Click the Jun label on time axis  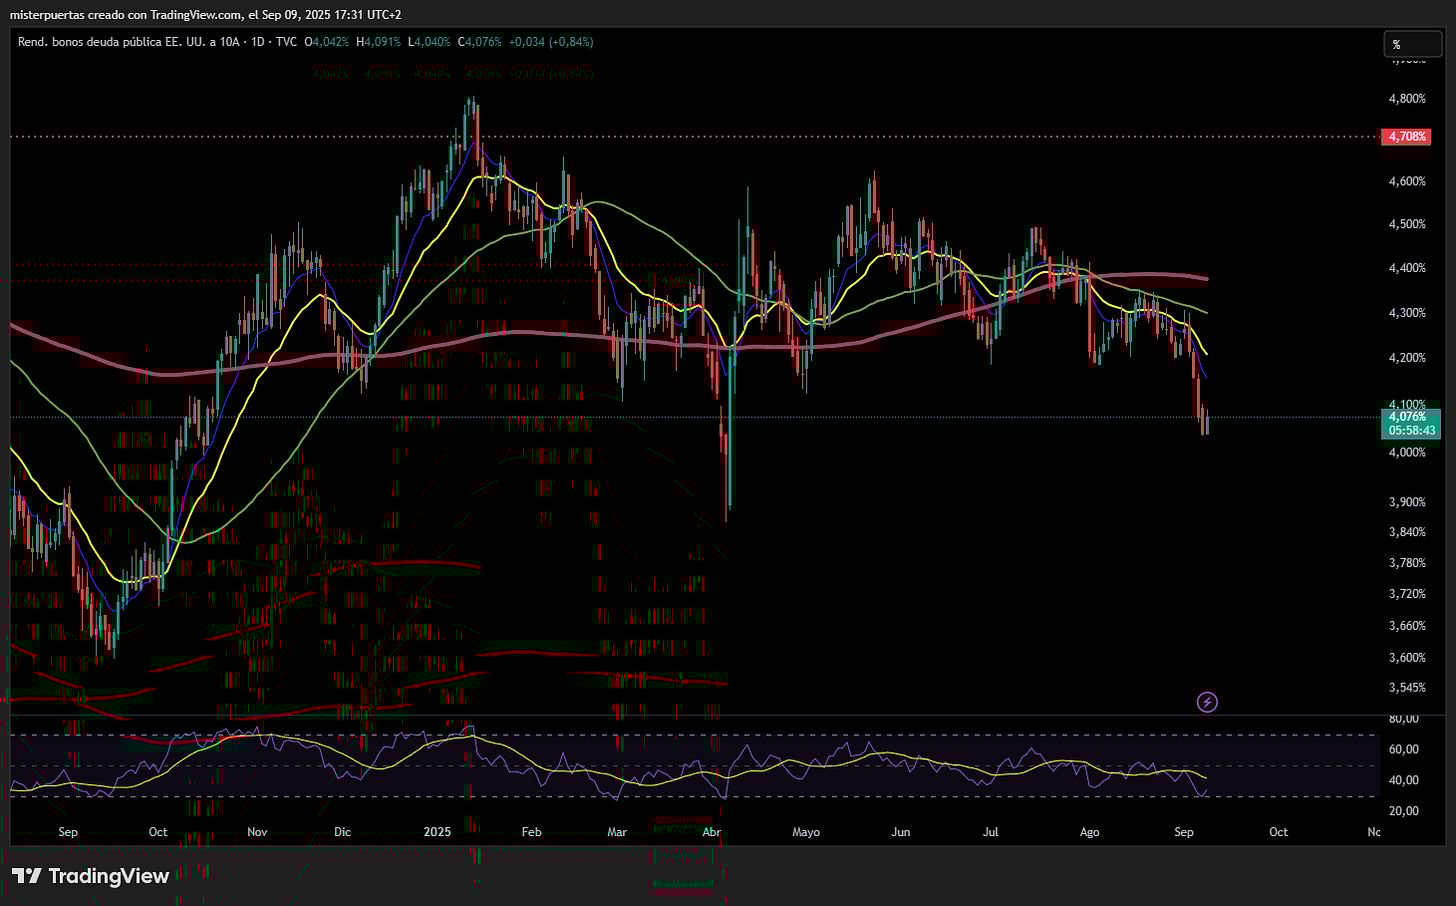tap(901, 832)
